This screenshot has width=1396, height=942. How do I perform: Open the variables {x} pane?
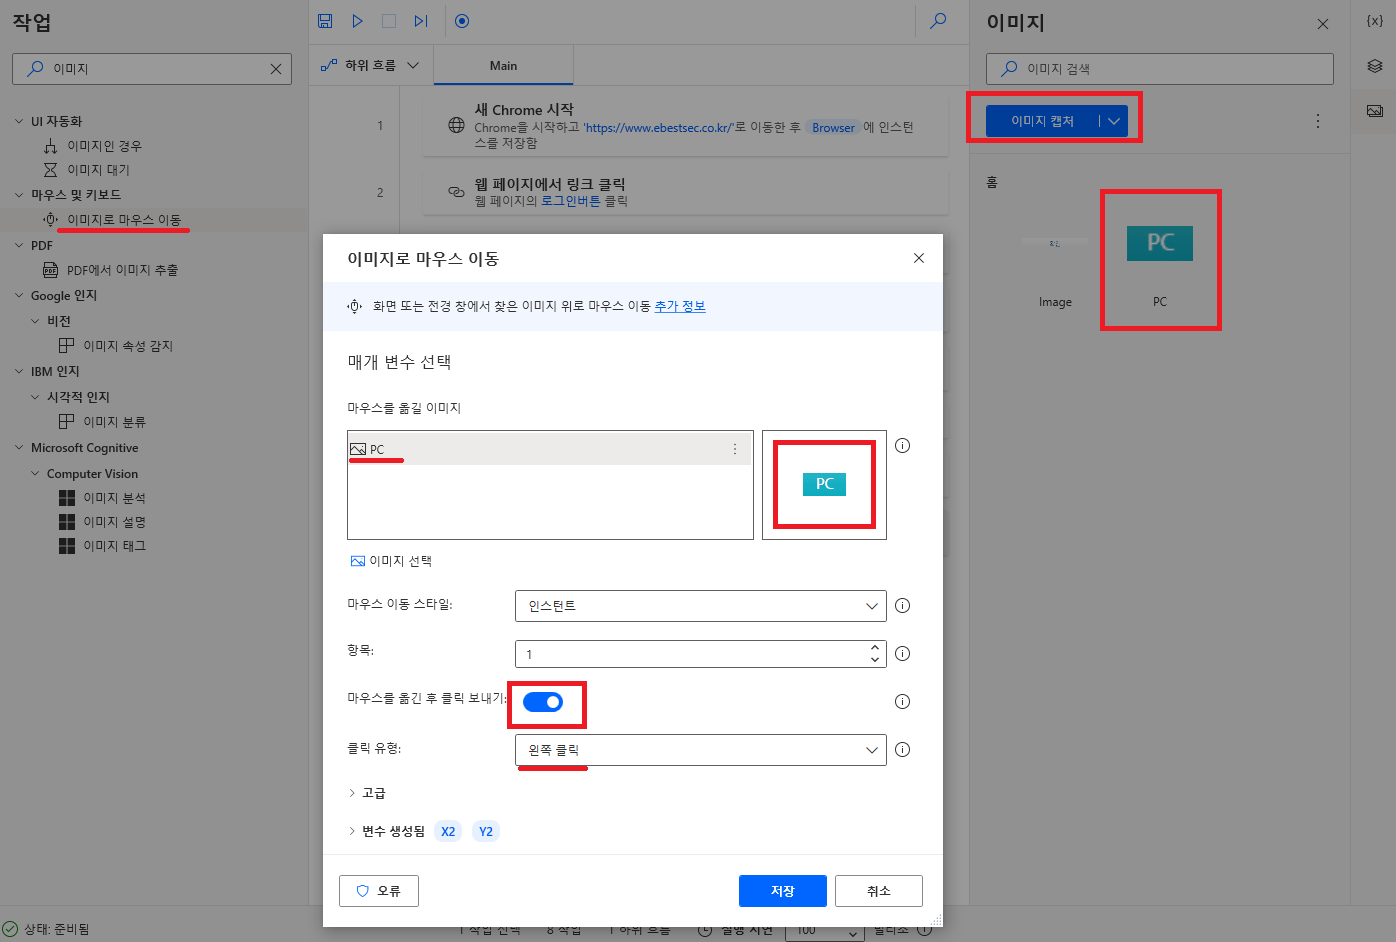click(1375, 21)
